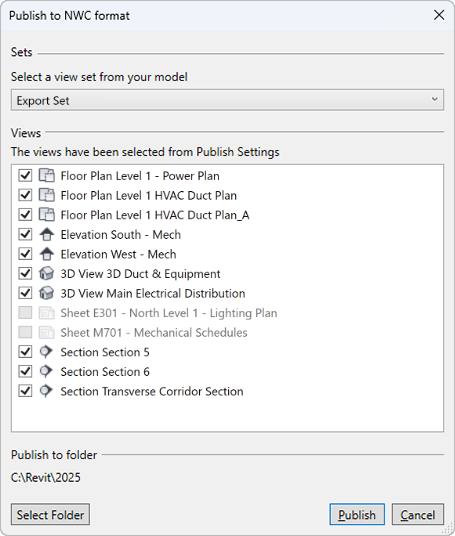
Task: Click the 3D icon for Main Electrical Distribution
Action: [x=46, y=293]
